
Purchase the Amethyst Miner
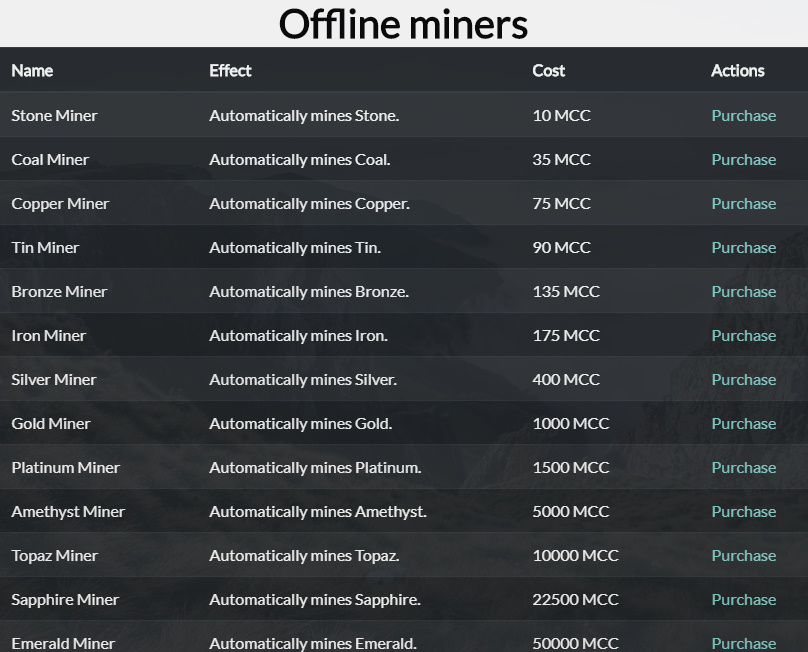pyautogui.click(x=744, y=512)
